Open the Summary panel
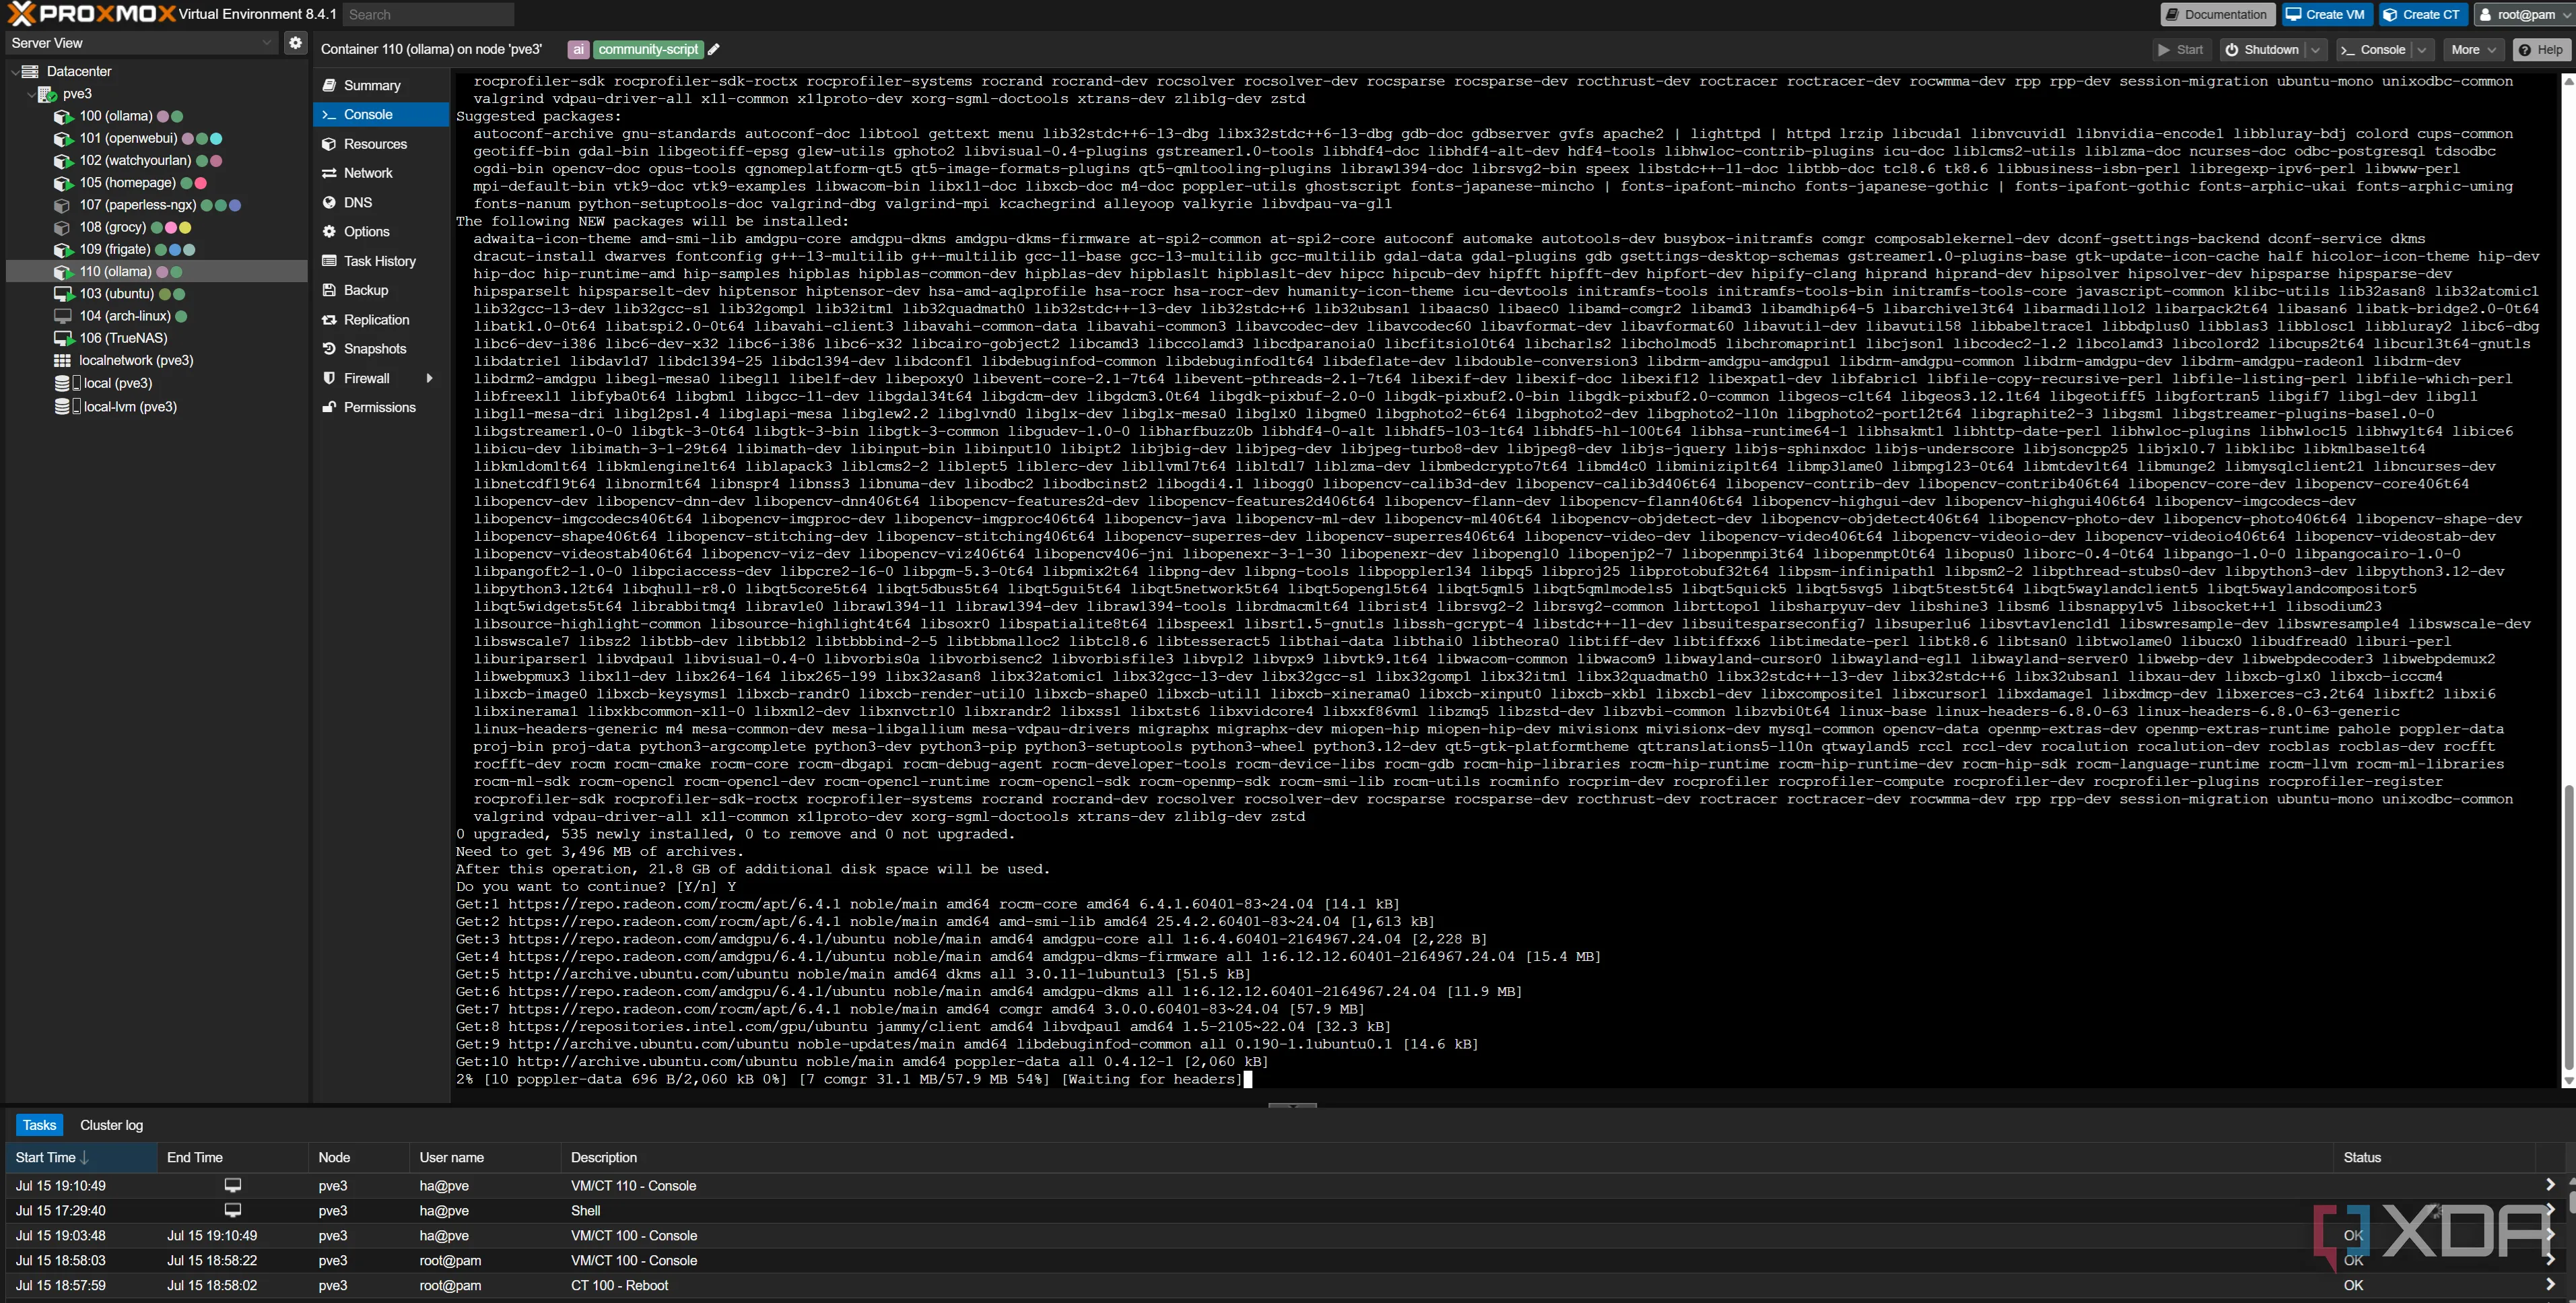Screen dimensions: 2576x1303 [381, 86]
